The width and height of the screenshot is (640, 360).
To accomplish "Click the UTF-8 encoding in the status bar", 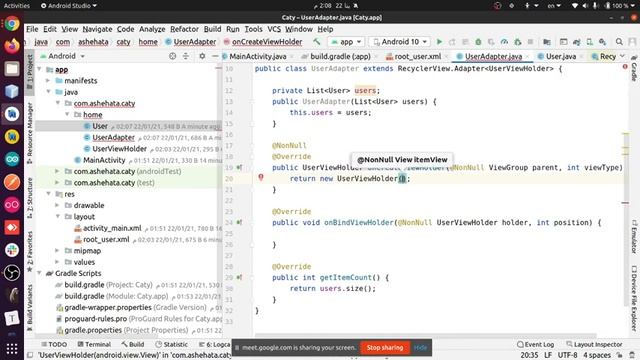I will pos(567,355).
